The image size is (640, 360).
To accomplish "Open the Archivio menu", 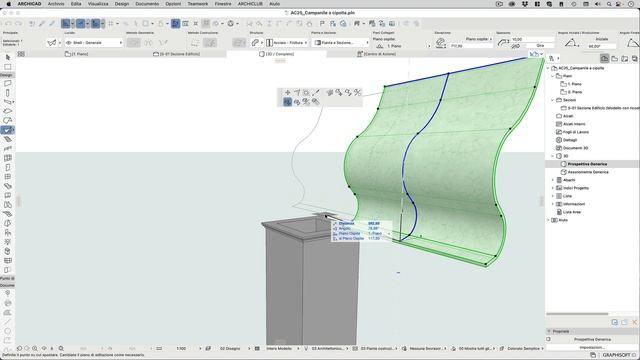I will tap(56, 4).
